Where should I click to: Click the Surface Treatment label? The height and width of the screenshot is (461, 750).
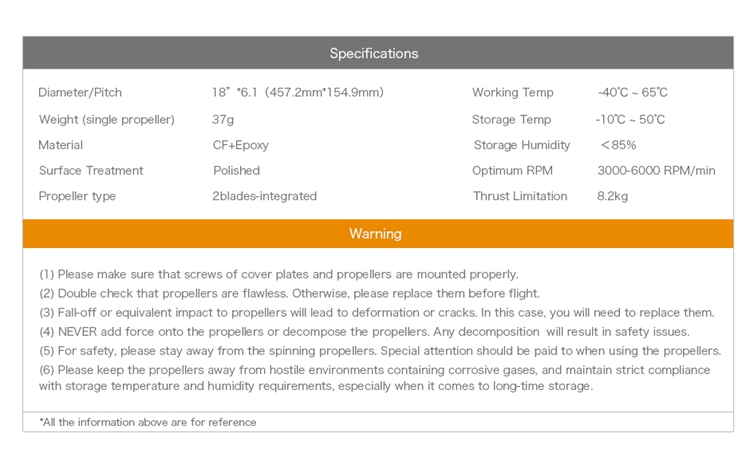click(91, 171)
